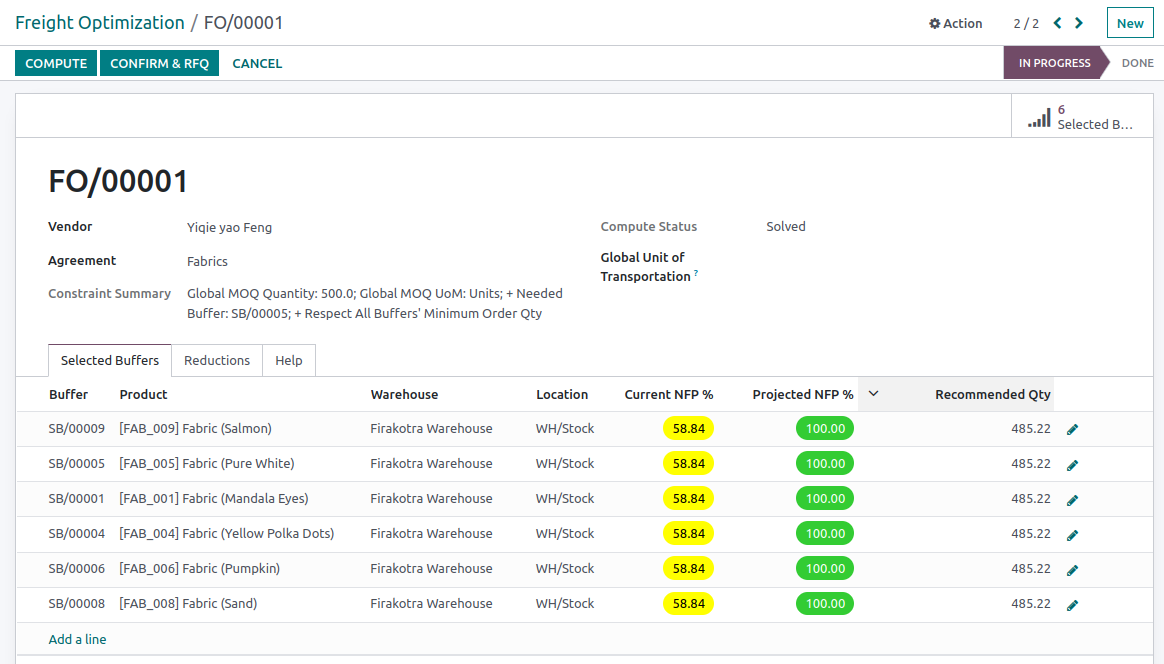1164x664 pixels.
Task: Click edit pencil icon for Fabric (Salmon) row
Action: pyautogui.click(x=1072, y=429)
